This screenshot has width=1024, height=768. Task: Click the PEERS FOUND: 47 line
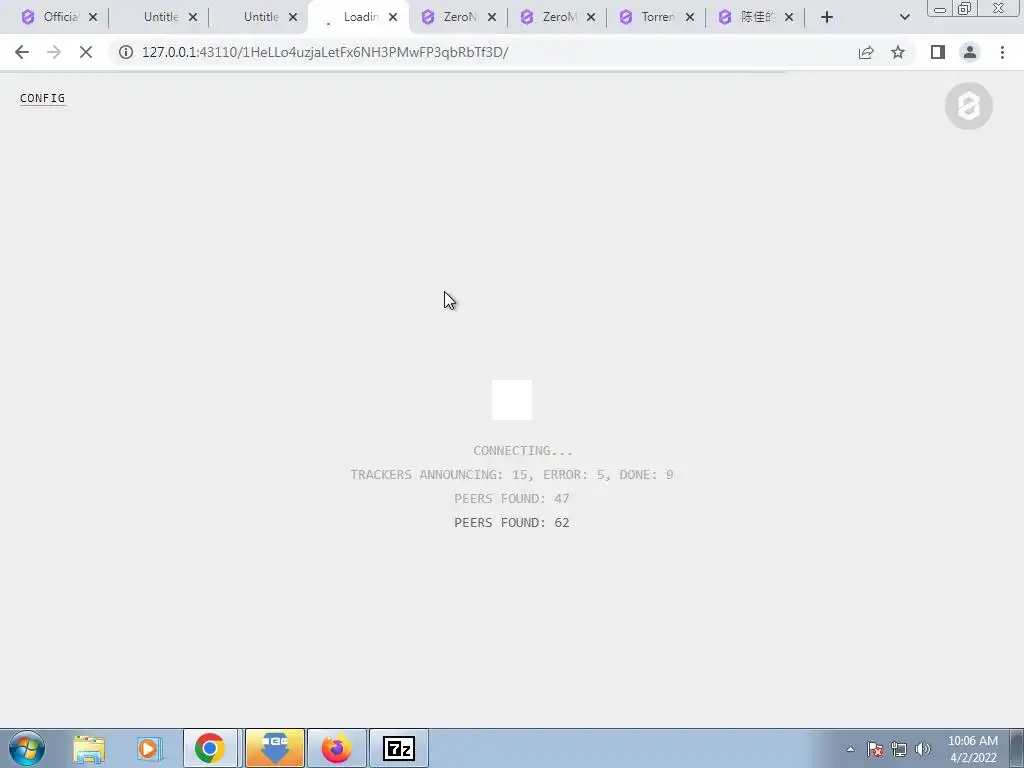point(512,499)
